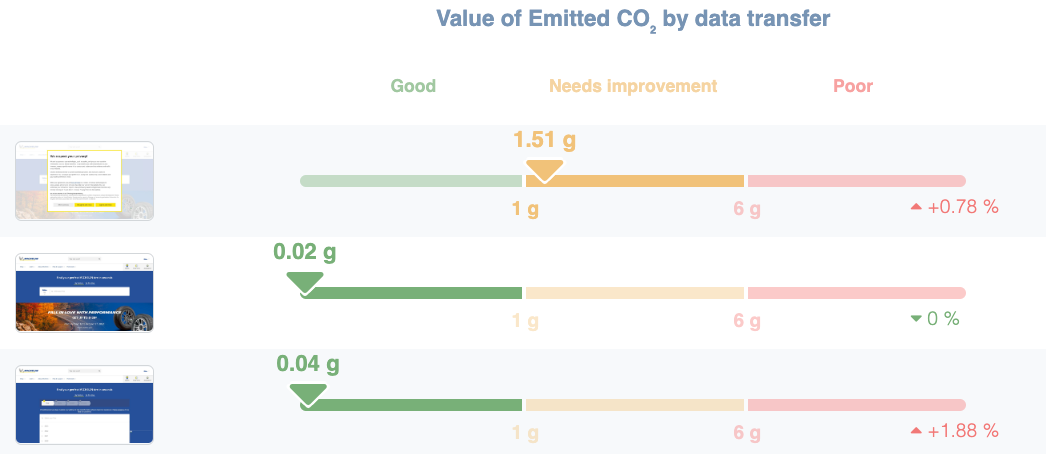Click the Value of Emitted CO2 title

(x=633, y=19)
